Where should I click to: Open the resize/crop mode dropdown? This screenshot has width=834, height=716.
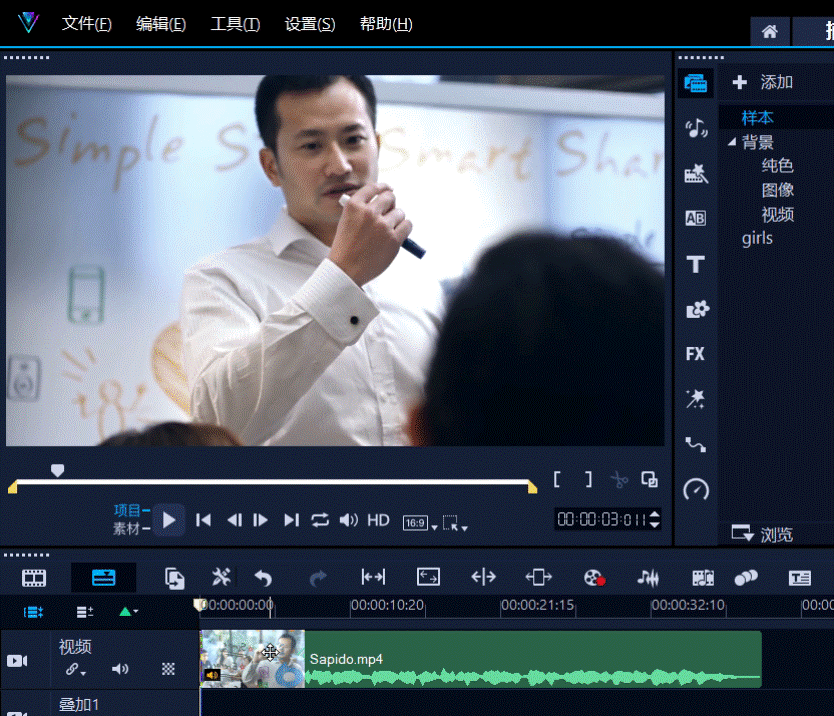click(x=455, y=523)
